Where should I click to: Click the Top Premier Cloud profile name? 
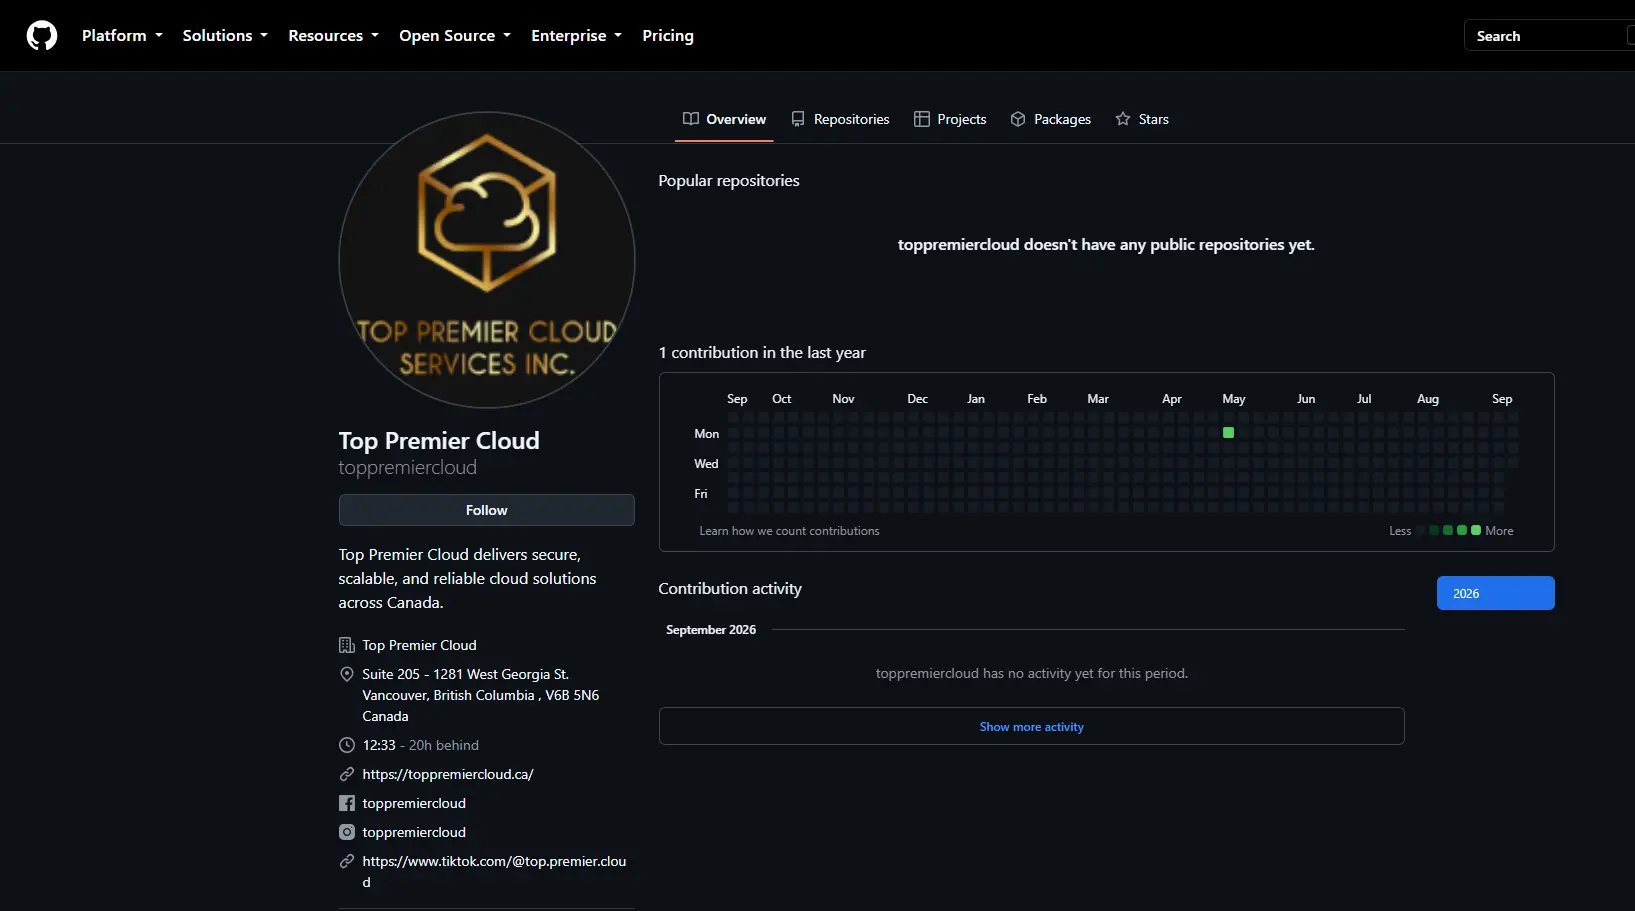[439, 441]
